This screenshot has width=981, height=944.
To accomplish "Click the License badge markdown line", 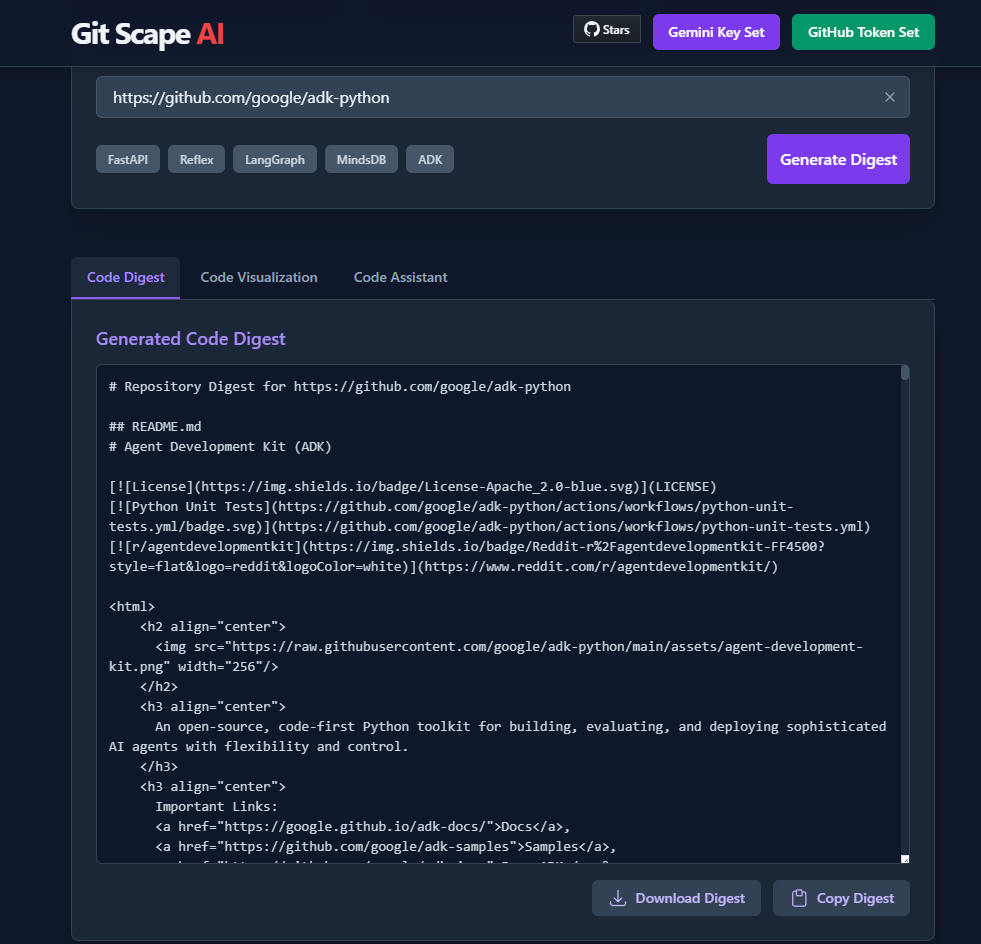I will [x=413, y=486].
